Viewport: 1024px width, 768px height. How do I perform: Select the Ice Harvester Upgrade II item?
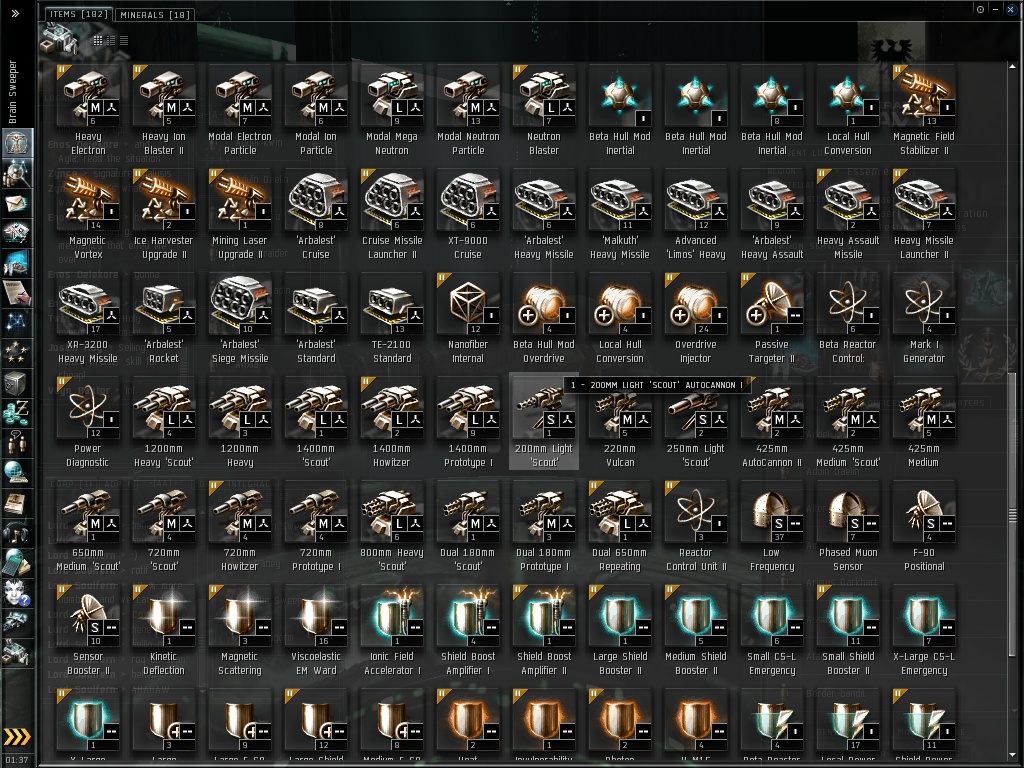coord(164,215)
